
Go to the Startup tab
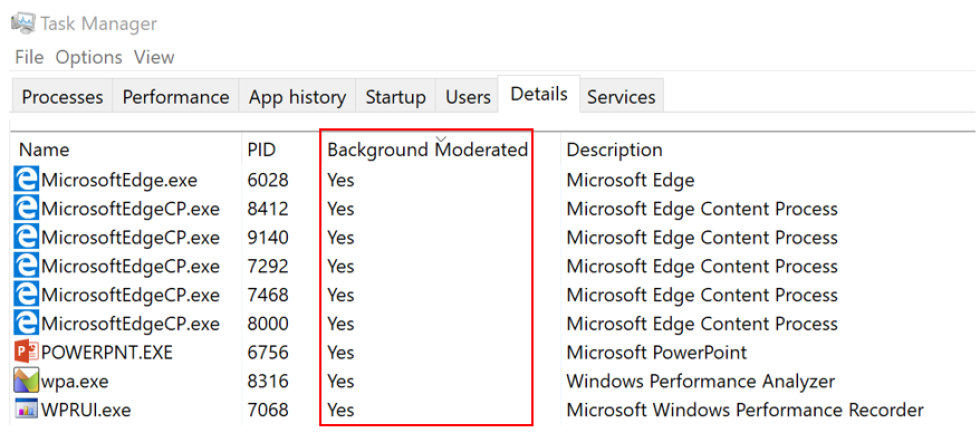[395, 97]
